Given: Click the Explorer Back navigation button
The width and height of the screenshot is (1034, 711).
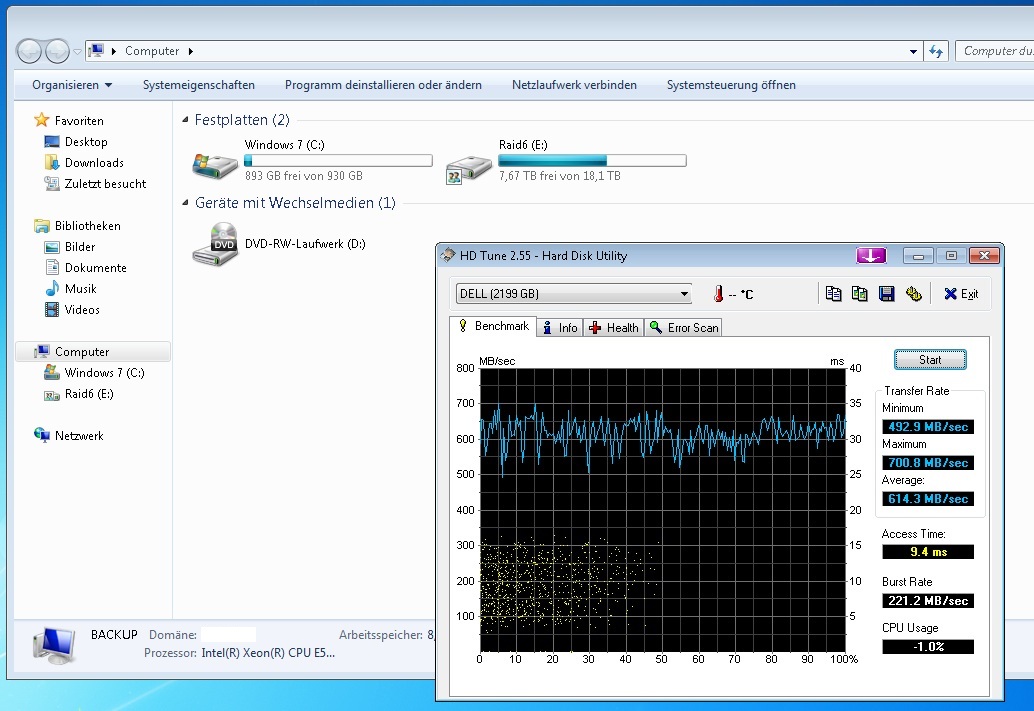Looking at the screenshot, I should (x=29, y=51).
